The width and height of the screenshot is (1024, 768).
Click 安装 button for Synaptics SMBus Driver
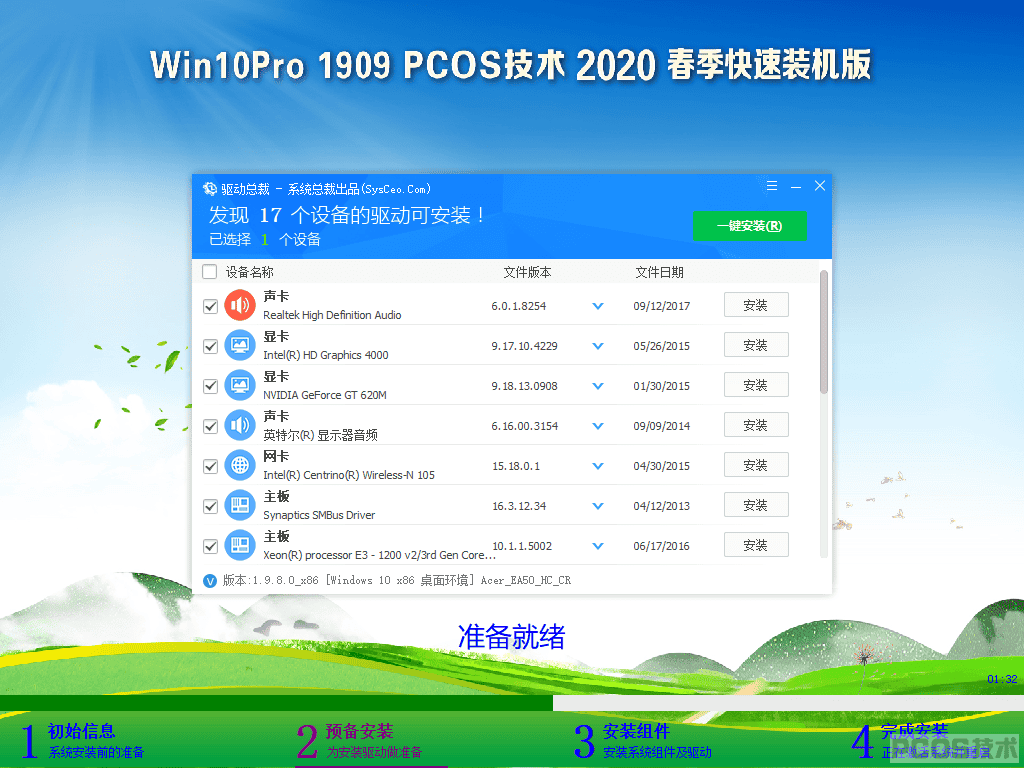(x=756, y=505)
